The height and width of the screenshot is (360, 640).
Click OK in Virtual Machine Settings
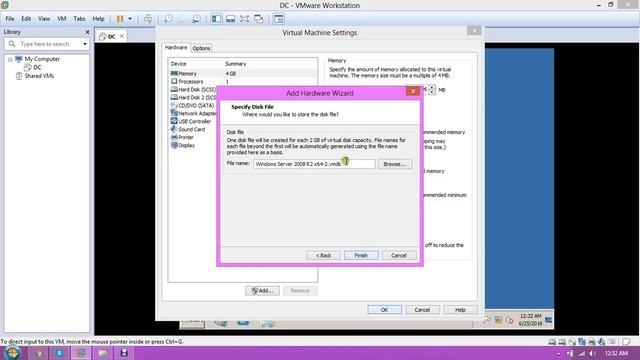[x=384, y=310]
